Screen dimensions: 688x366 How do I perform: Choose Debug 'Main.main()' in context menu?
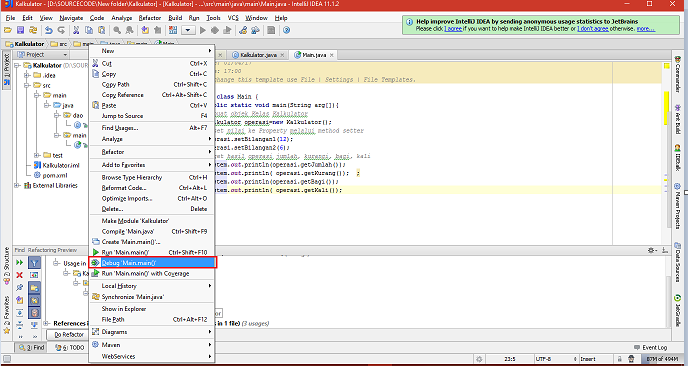152,263
